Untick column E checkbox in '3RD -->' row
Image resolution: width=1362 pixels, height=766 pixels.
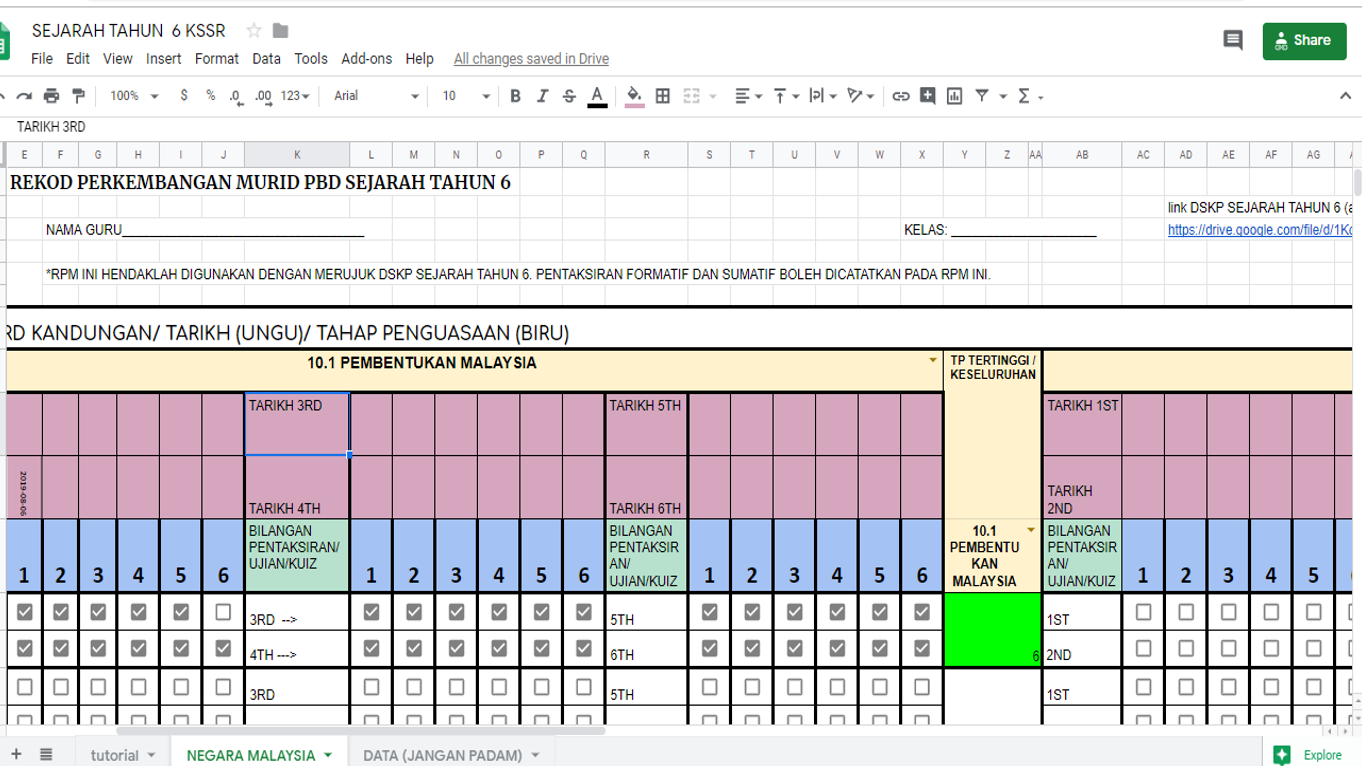pos(24,612)
